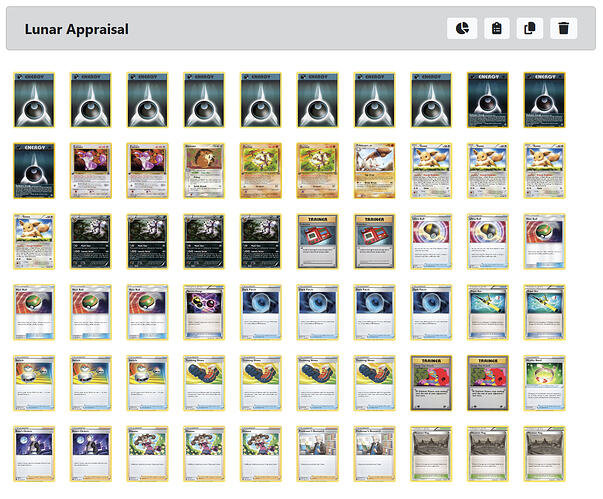
Task: Open the purple card next to Dark Patch cards
Action: [x=204, y=312]
